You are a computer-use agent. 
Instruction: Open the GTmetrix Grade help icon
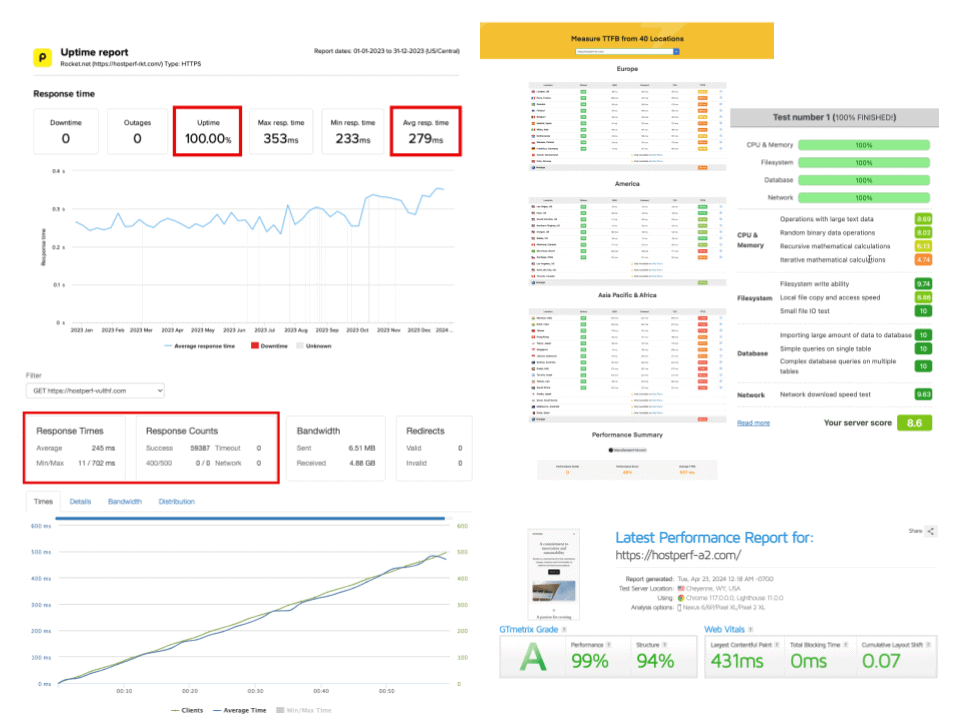pyautogui.click(x=564, y=629)
